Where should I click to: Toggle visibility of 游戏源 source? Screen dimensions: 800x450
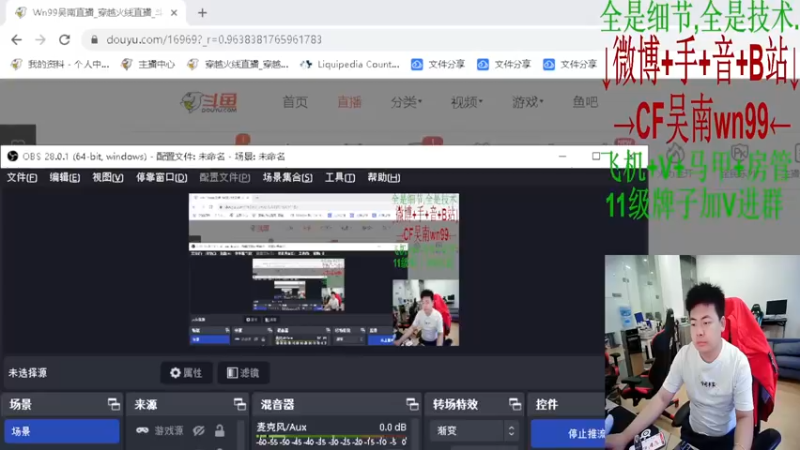(198, 431)
